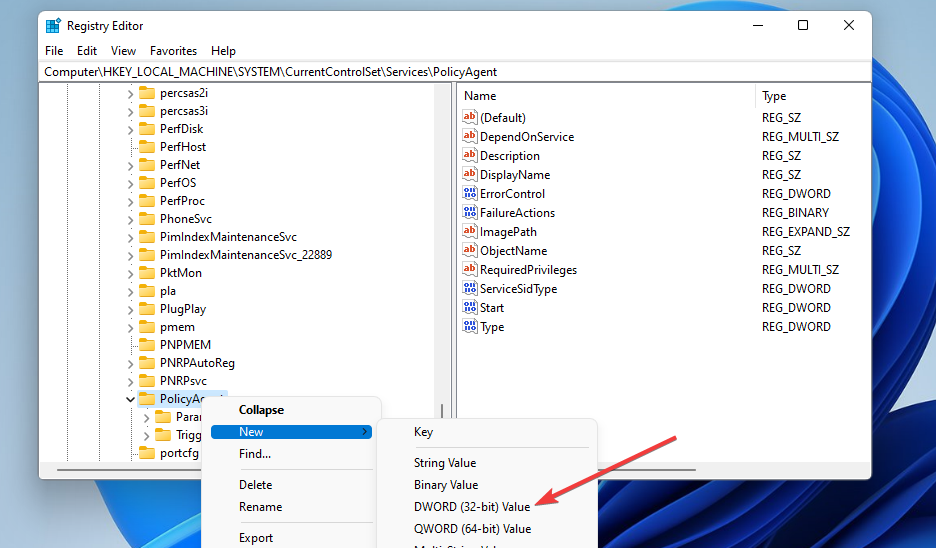The image size is (936, 548).
Task: Click the FailureActions binary icon
Action: tap(470, 213)
